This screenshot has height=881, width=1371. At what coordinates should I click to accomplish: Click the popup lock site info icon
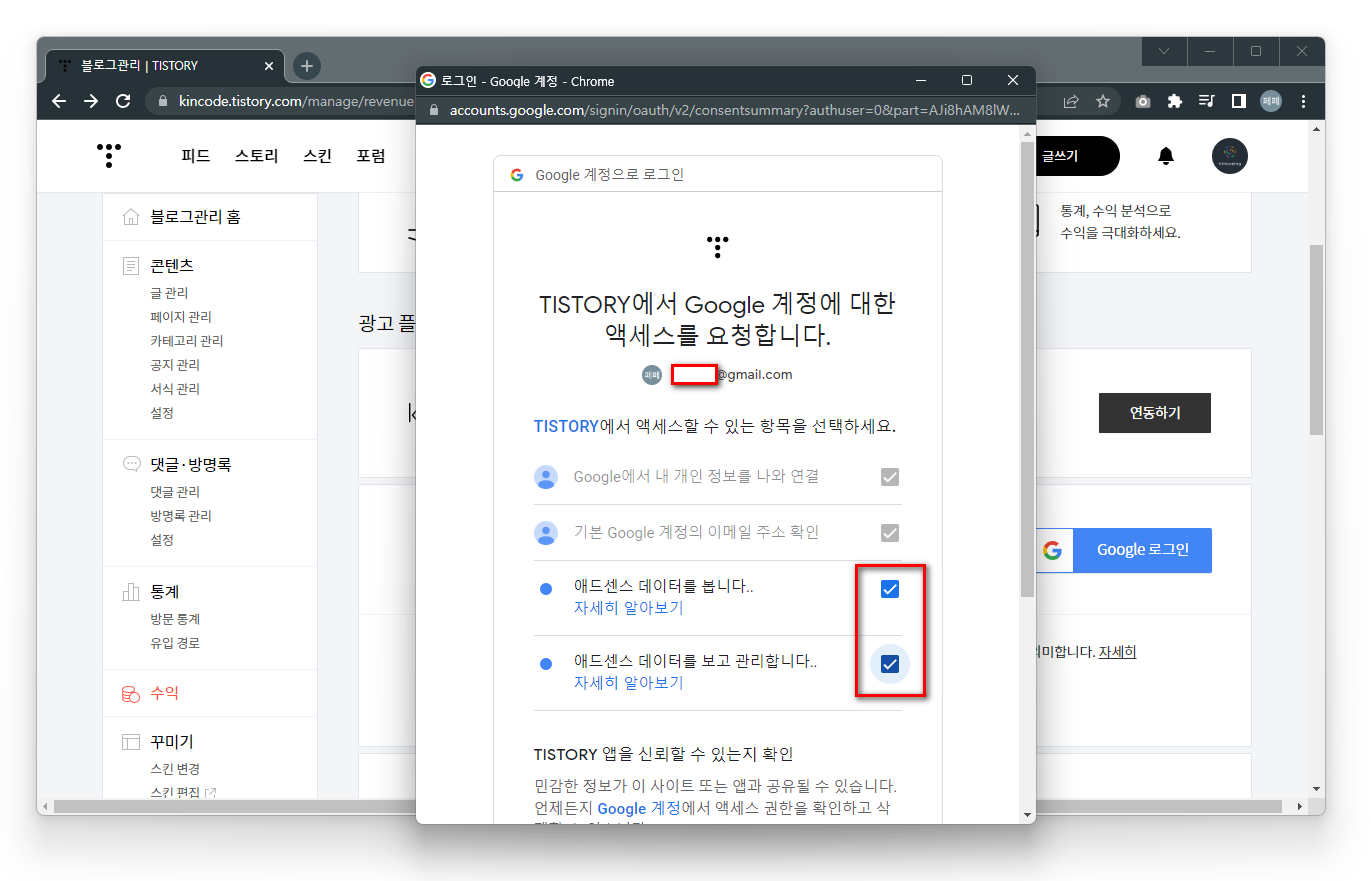[x=434, y=110]
